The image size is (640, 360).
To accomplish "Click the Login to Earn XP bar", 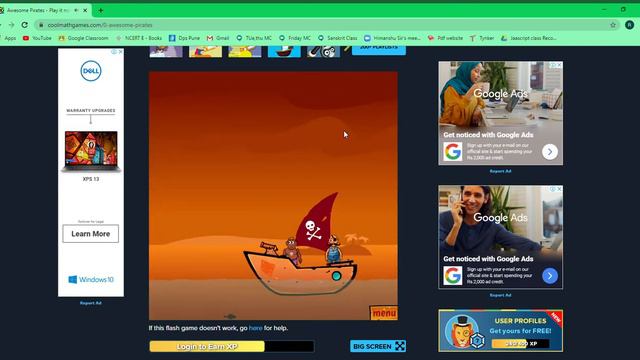I will [232, 347].
